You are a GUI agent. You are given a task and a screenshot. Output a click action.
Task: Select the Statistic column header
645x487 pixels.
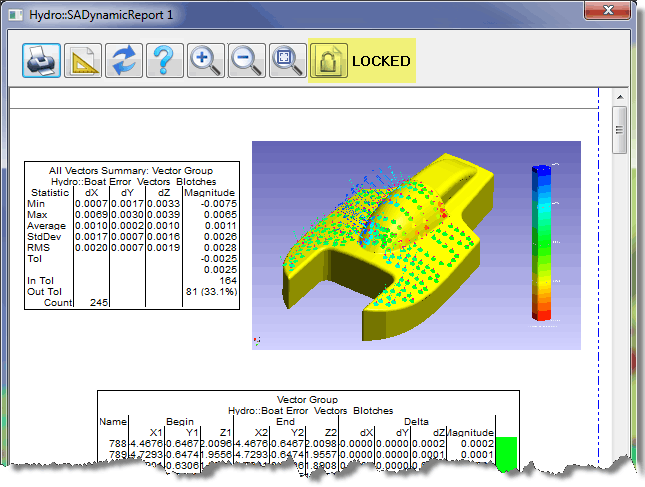pyautogui.click(x=50, y=193)
